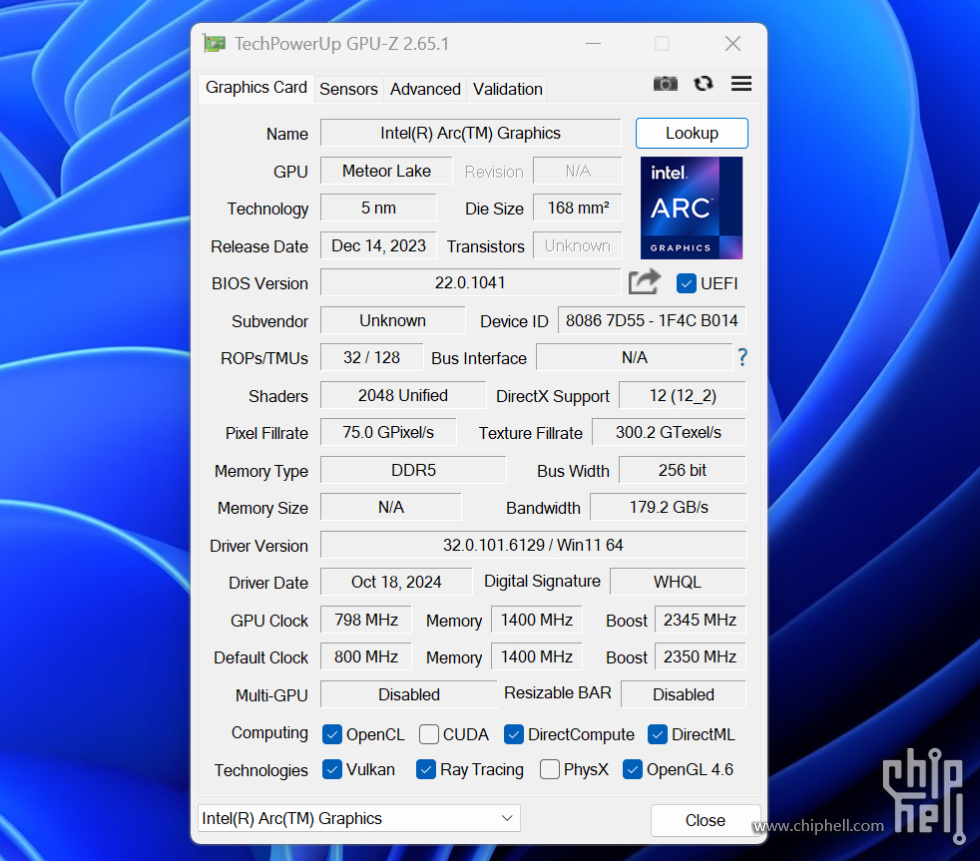Viewport: 980px width, 861px height.
Task: Click the Shaders value 2048 Unified
Action: [x=403, y=396]
